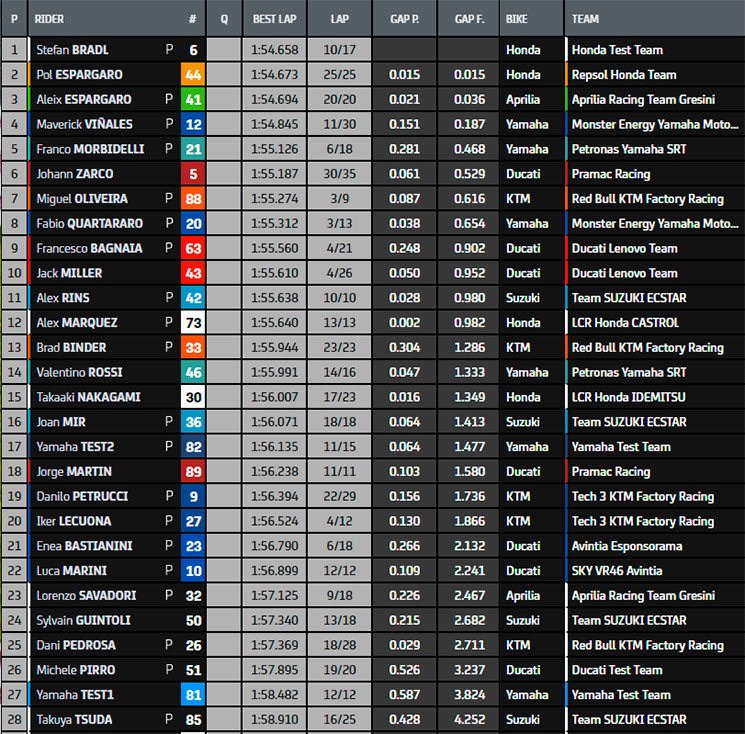Click rider Franco MORBIDELLI

90,149
